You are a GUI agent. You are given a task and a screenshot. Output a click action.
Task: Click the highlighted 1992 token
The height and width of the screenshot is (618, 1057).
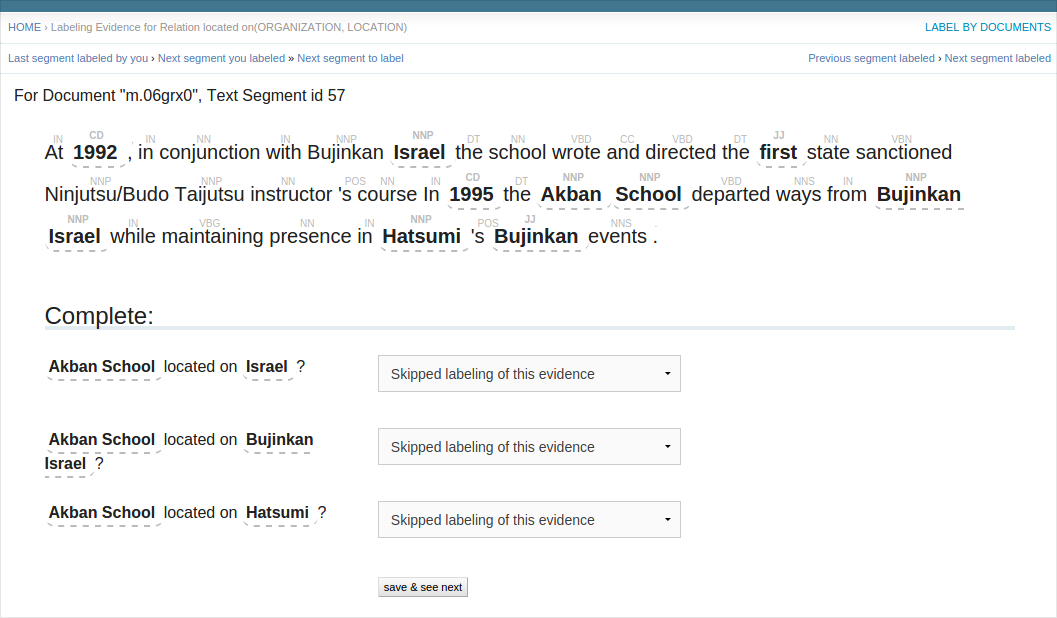tap(96, 153)
